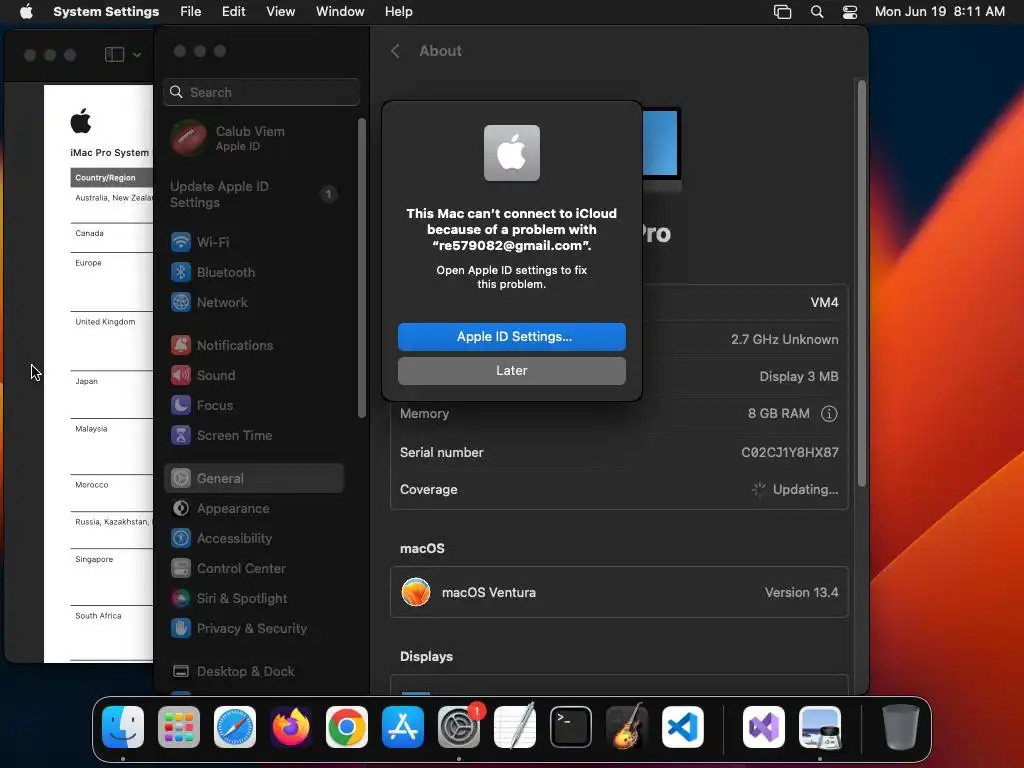Click United Kingdom in background document
Image resolution: width=1024 pixels, height=768 pixels.
[105, 322]
